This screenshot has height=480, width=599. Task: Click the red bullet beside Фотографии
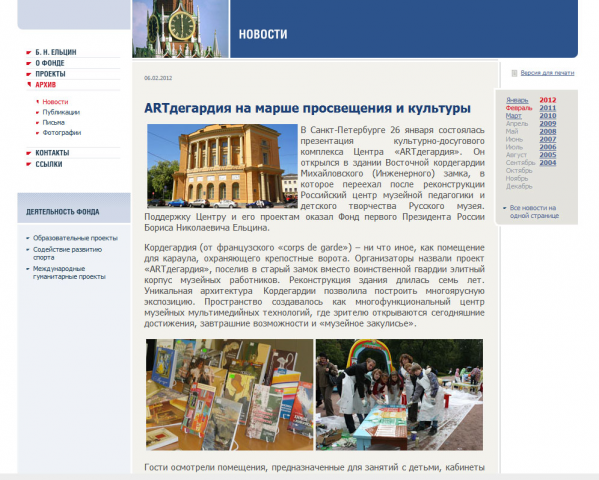click(x=37, y=133)
